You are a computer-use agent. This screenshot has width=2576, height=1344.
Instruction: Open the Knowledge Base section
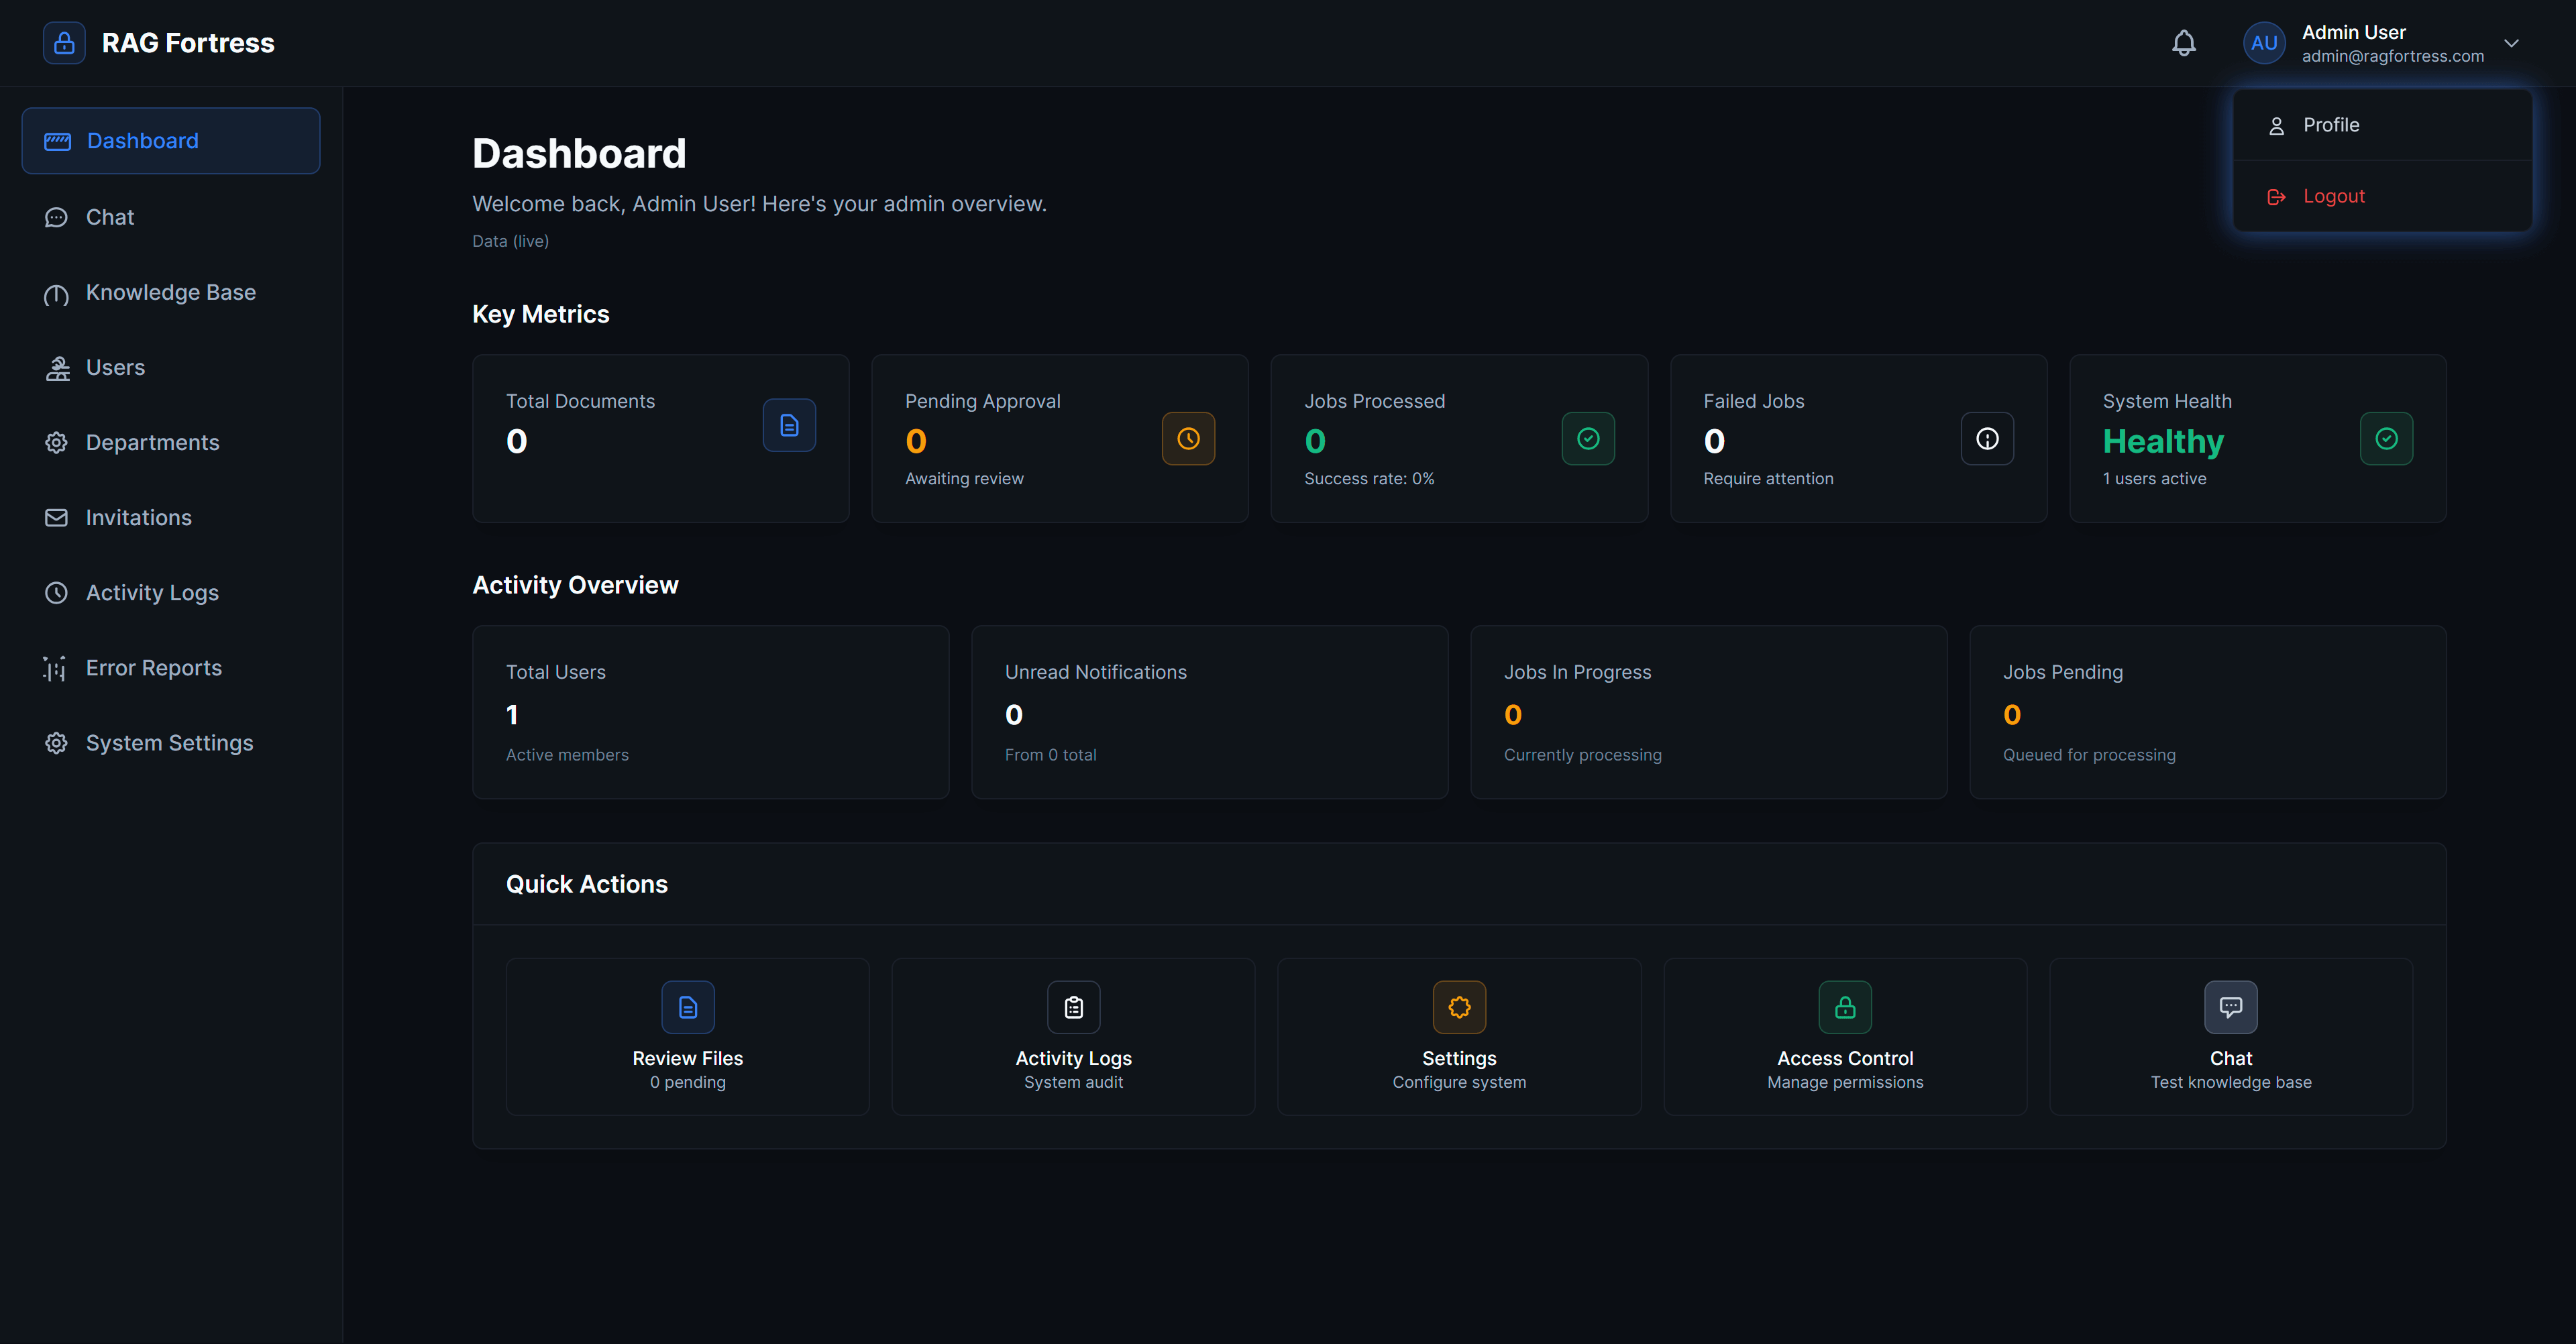(170, 292)
